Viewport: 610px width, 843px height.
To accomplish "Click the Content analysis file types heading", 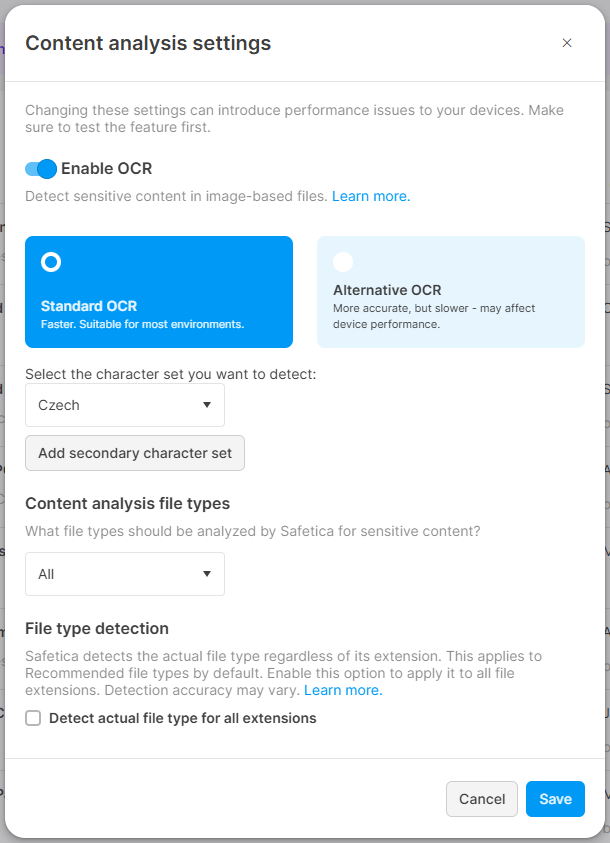I will (x=127, y=504).
